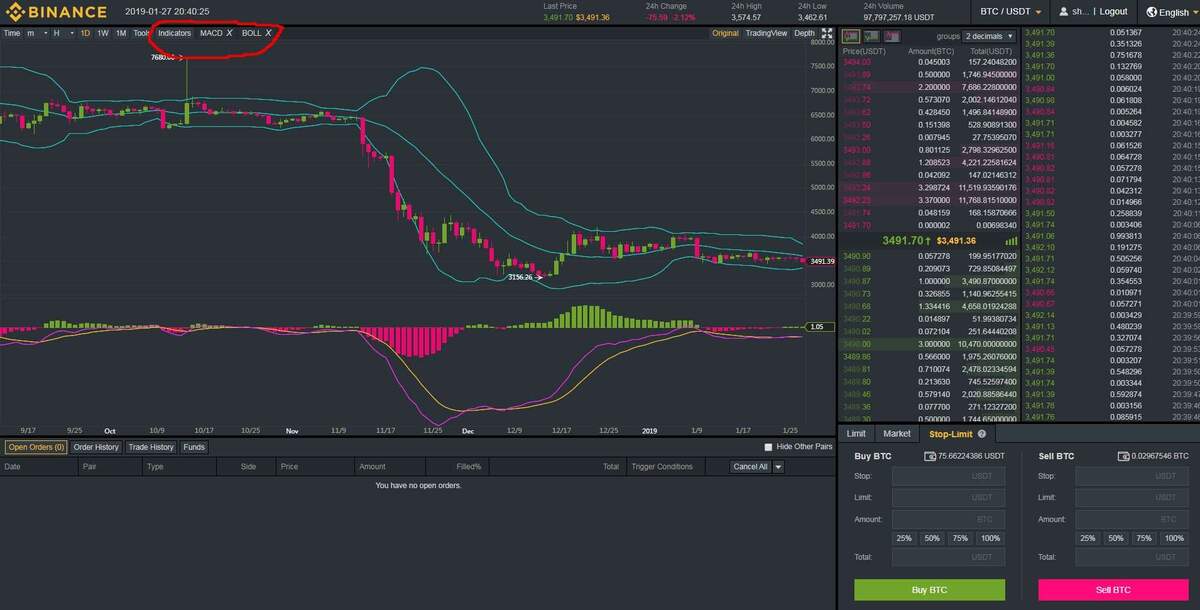Show combined buy and sell order book
This screenshot has width=1200, height=610.
coord(851,36)
